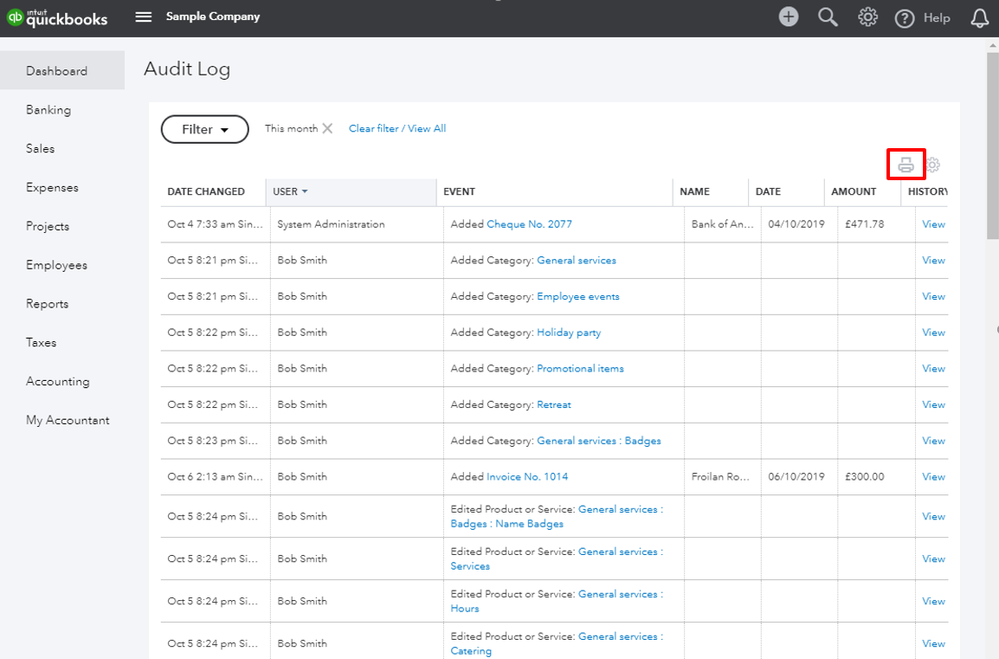The image size is (999, 659).
Task: View history for Holiday party row
Action: tap(933, 333)
